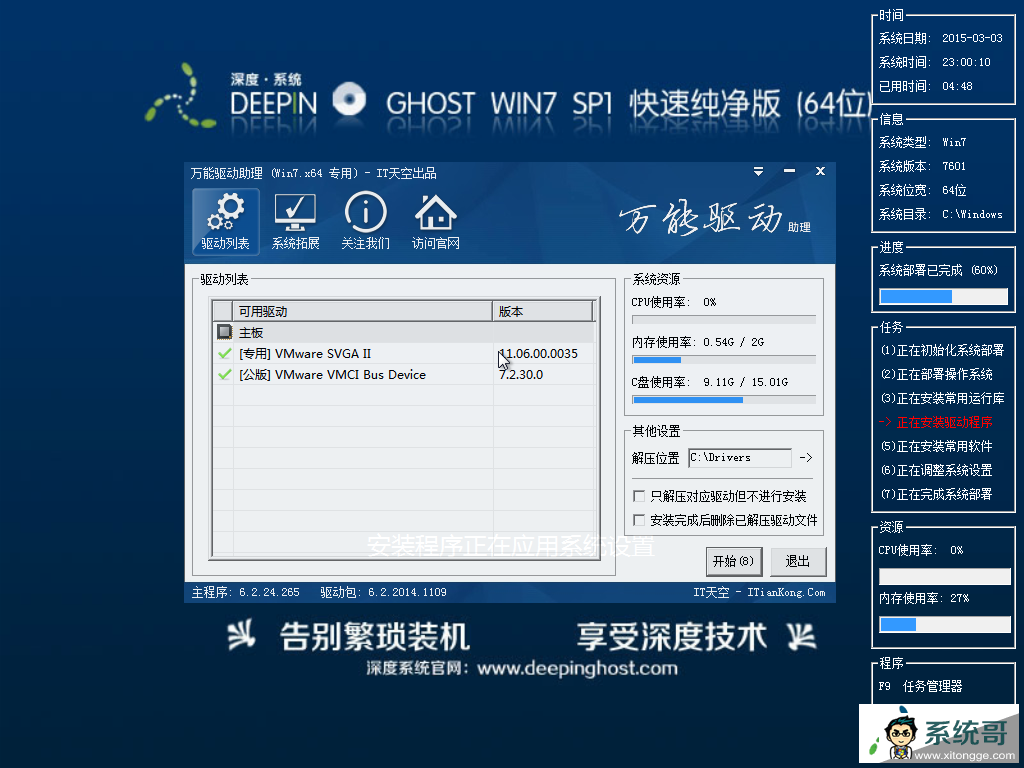Open 关注我们 info tab
1024x768 pixels.
[x=365, y=221]
